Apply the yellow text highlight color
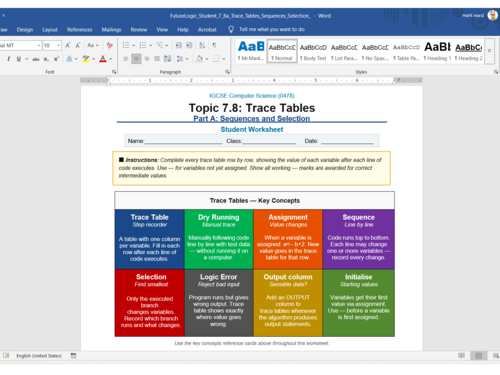The height and width of the screenshot is (375, 500). (x=86, y=59)
